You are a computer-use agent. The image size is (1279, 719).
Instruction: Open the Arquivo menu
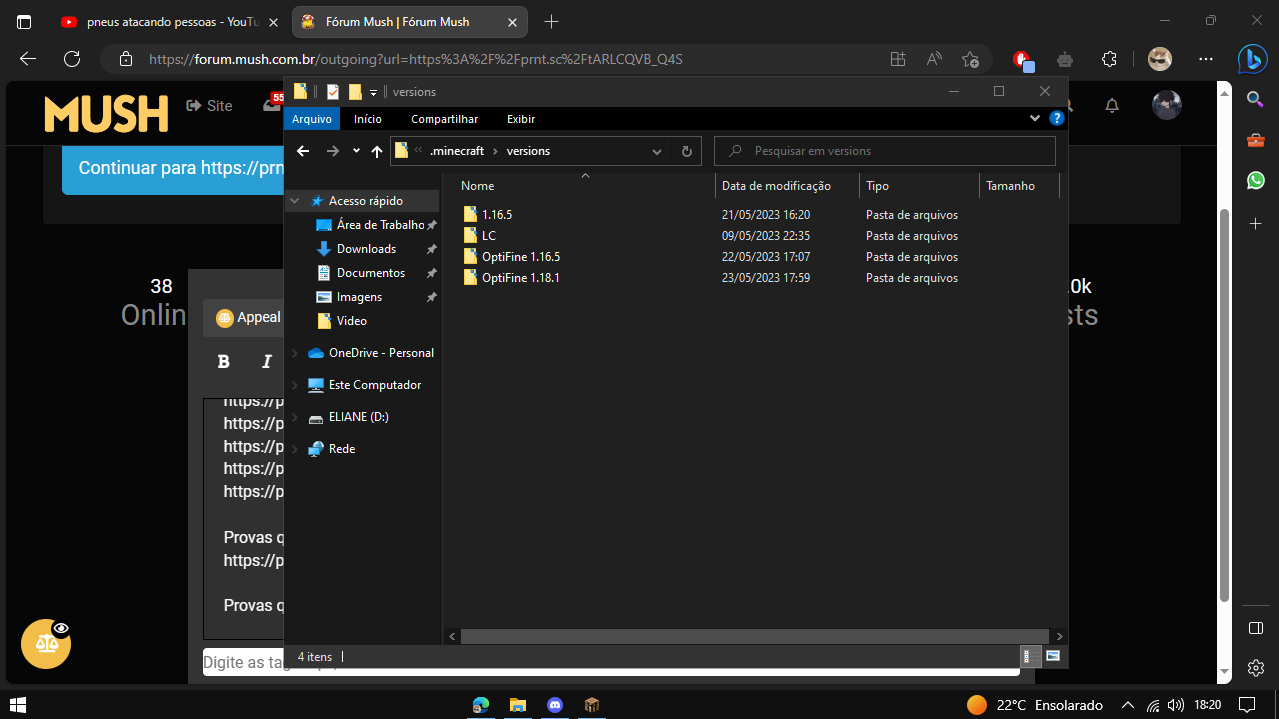coord(312,119)
